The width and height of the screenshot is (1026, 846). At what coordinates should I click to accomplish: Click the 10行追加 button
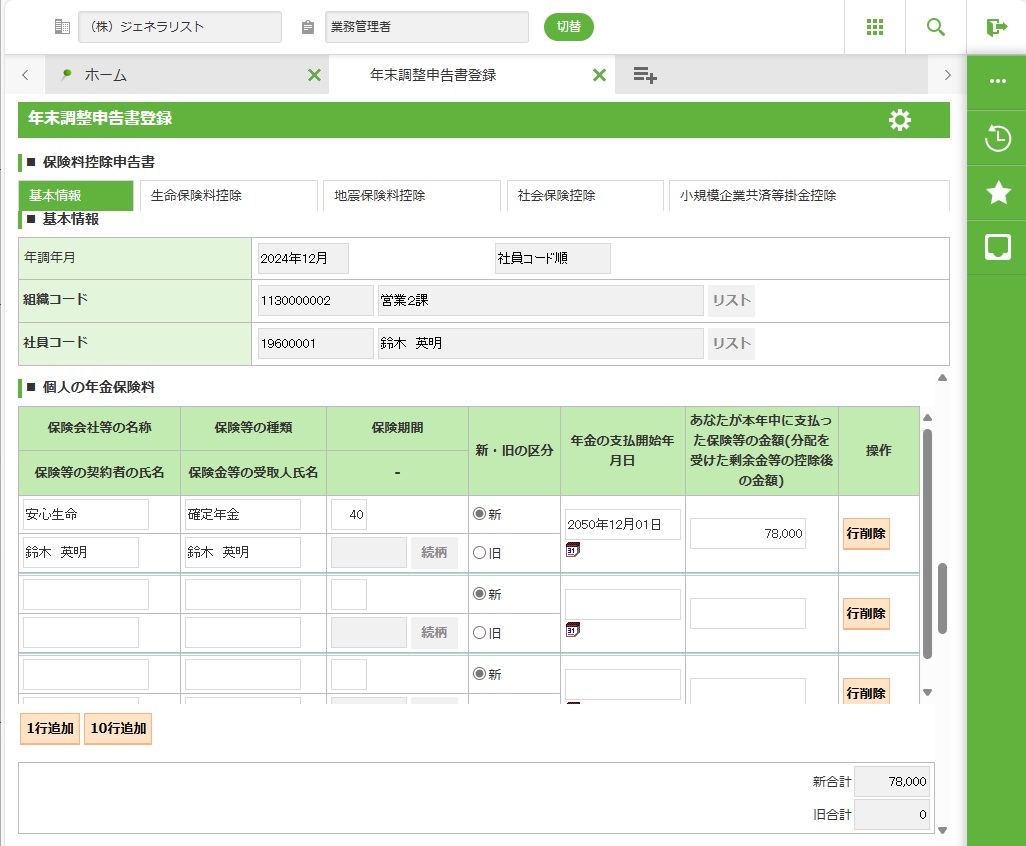[118, 729]
